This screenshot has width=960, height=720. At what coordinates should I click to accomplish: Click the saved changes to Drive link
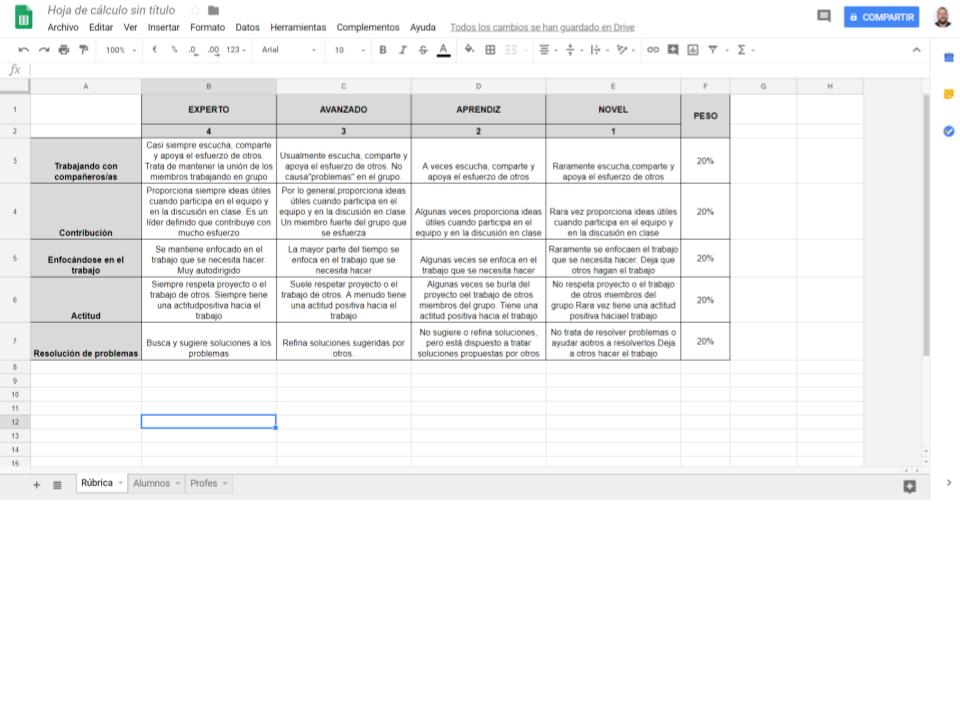click(542, 27)
